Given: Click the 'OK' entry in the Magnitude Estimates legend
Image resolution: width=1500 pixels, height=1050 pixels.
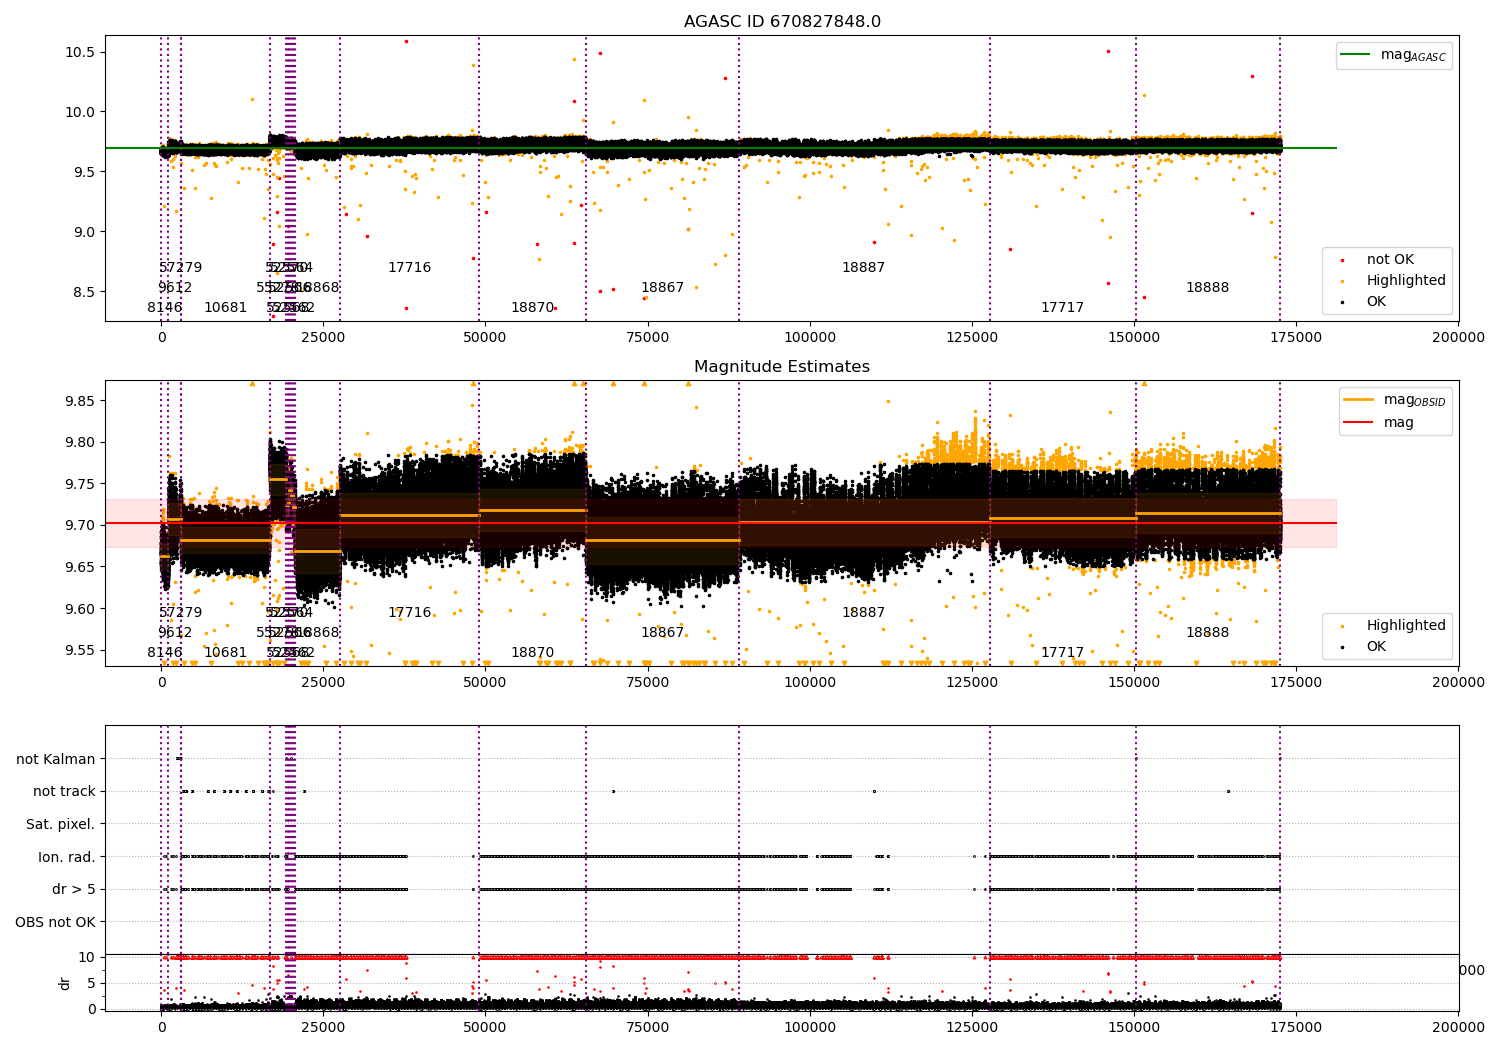Looking at the screenshot, I should 1377,647.
